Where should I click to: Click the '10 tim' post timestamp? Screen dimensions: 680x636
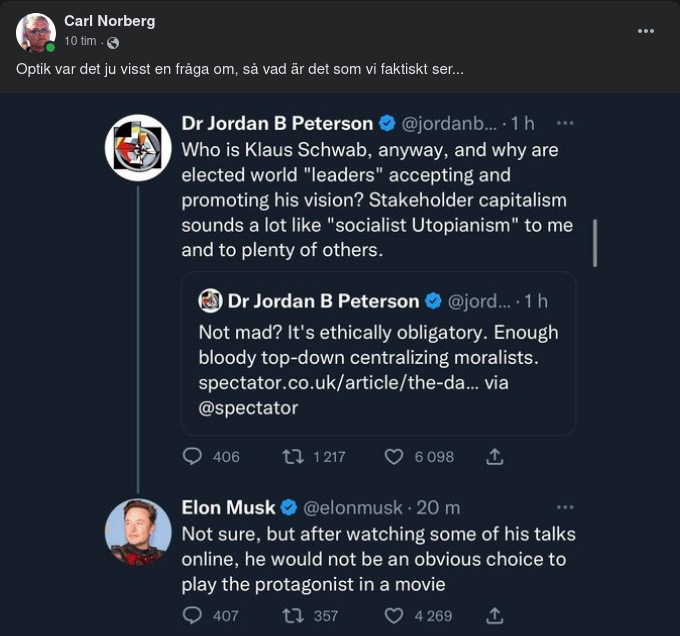tap(81, 42)
